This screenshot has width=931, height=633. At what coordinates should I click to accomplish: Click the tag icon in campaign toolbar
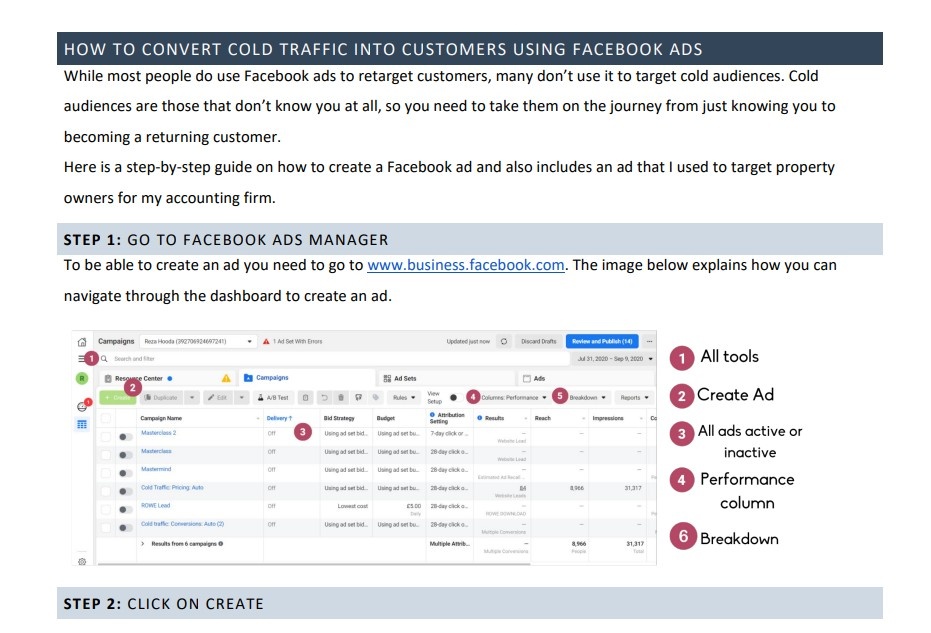tap(376, 397)
